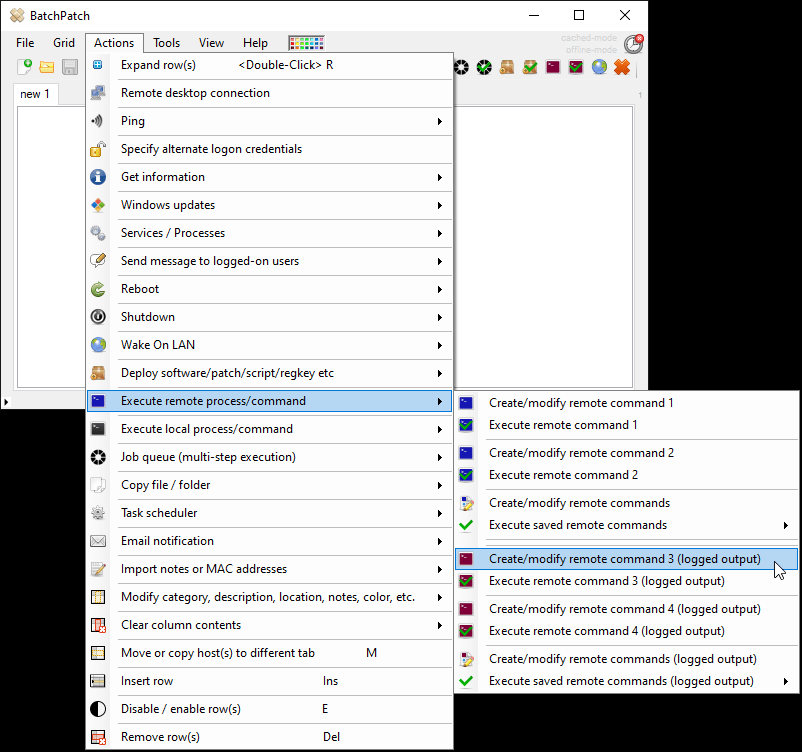Viewport: 802px width, 752px height.
Task: Click the blue Get information icon
Action: pyautogui.click(x=98, y=177)
